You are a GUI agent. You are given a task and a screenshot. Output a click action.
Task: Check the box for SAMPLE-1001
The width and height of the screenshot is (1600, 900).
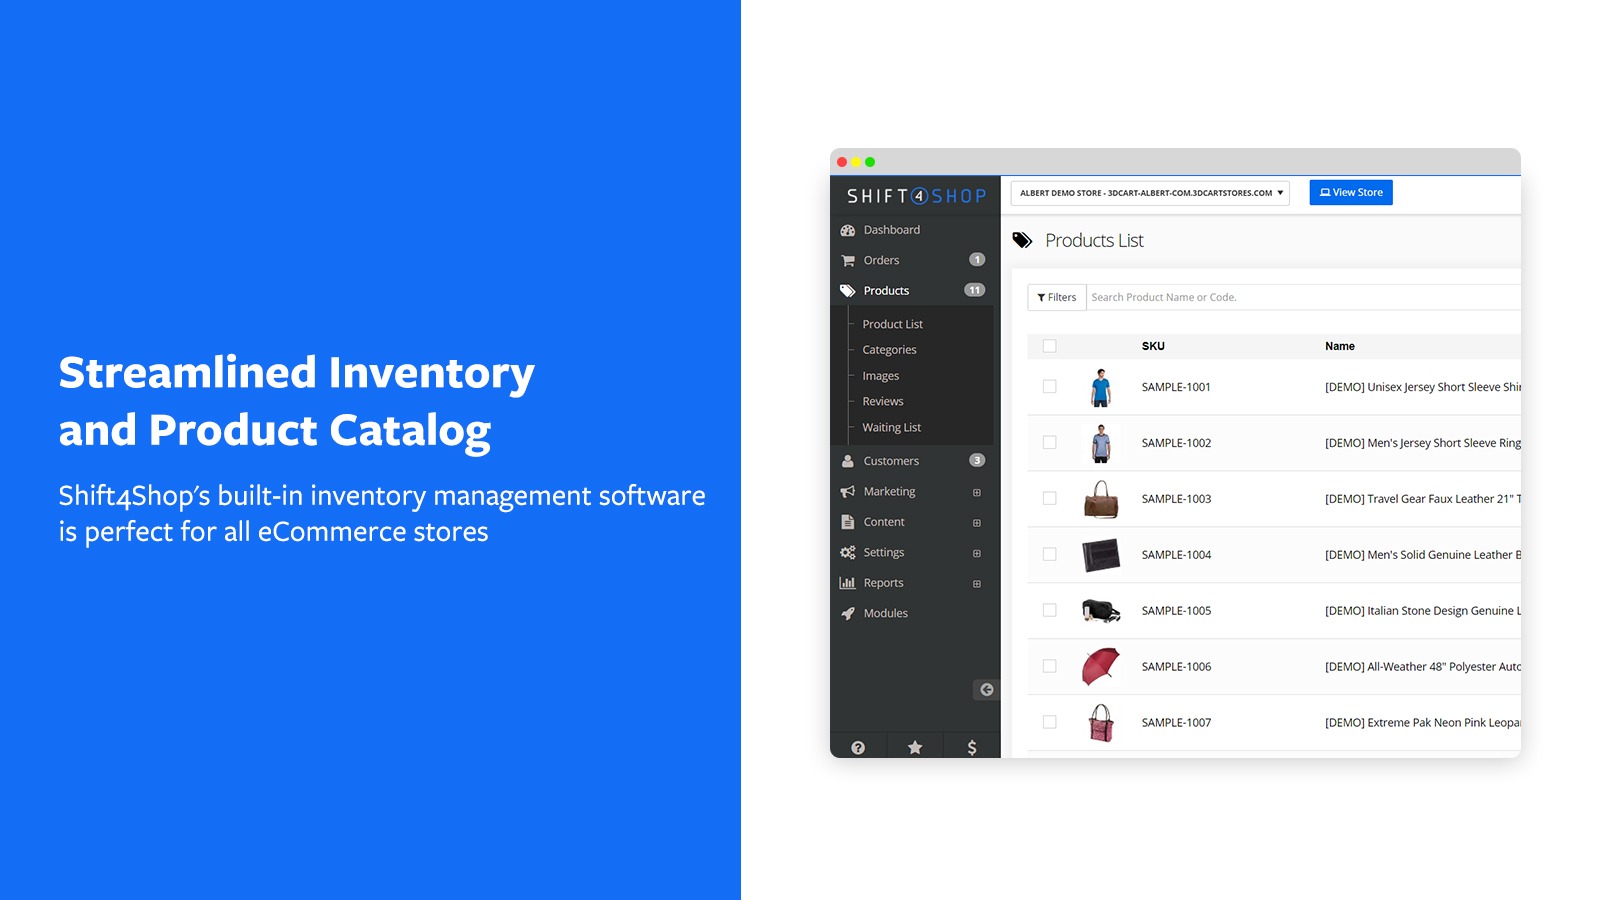tap(1049, 387)
